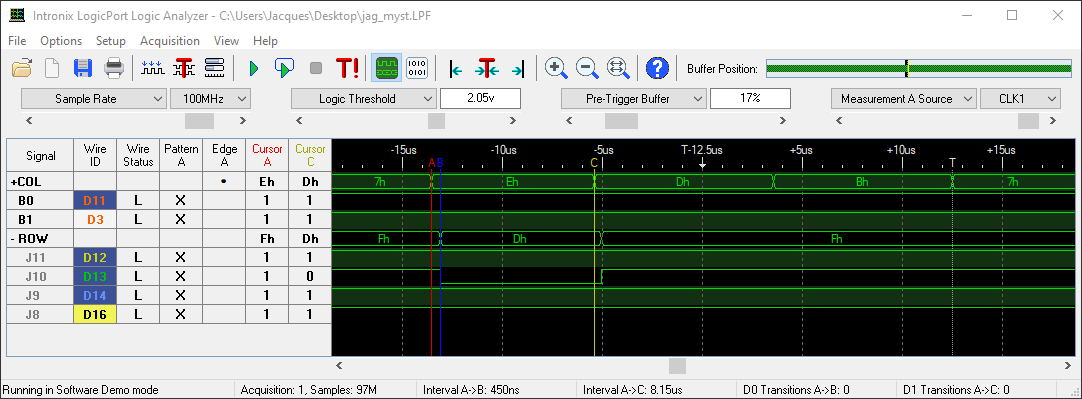The width and height of the screenshot is (1082, 399).
Task: Click waveform scrollbar left arrow
Action: [339, 365]
